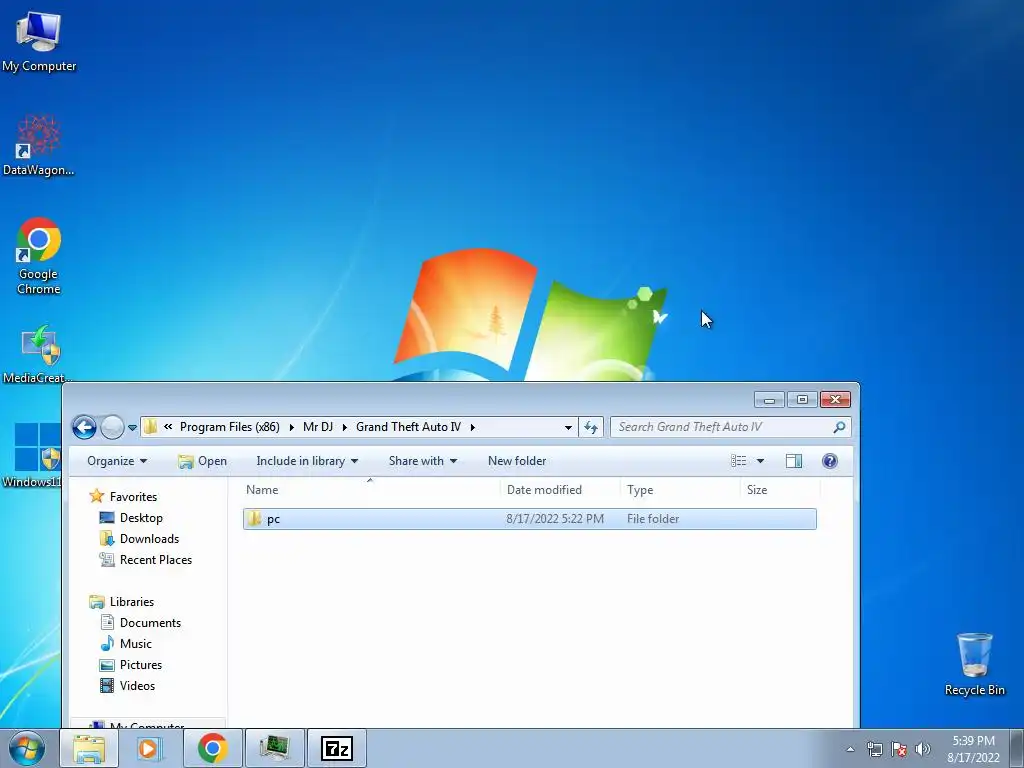Open the Recycle Bin icon
The width and height of the screenshot is (1024, 768).
(974, 664)
